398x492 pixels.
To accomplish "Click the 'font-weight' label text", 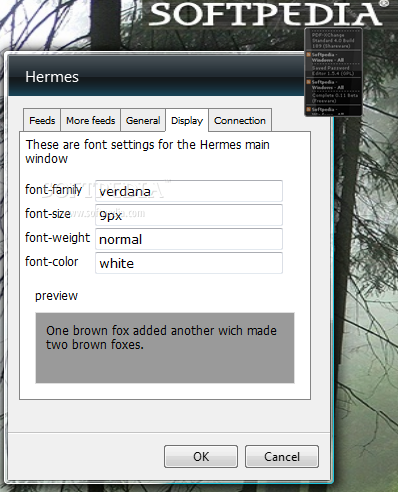I will [57, 238].
